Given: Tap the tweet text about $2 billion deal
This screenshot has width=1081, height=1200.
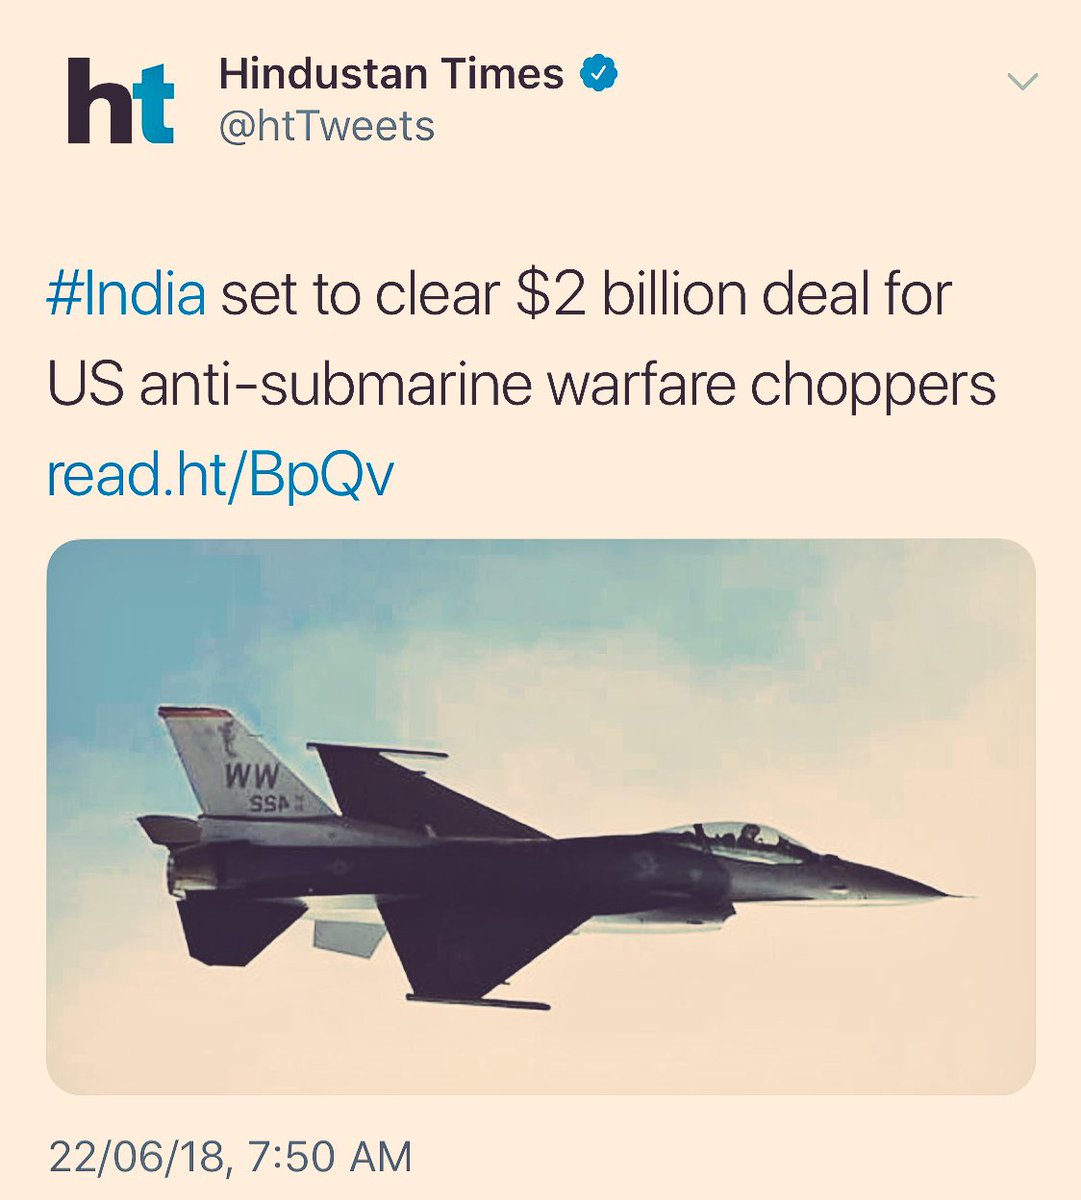Looking at the screenshot, I should 521,340.
